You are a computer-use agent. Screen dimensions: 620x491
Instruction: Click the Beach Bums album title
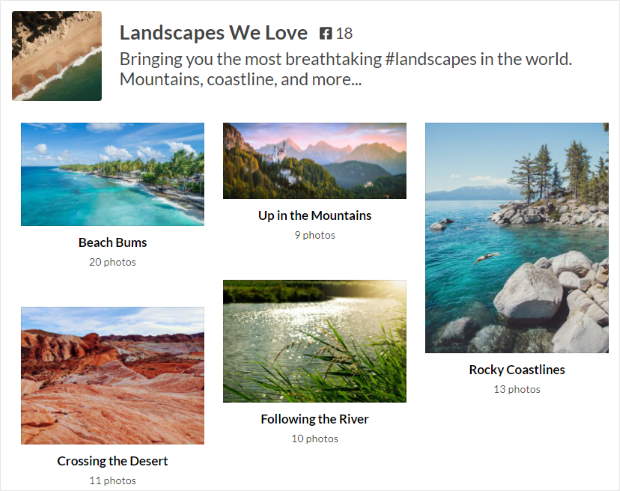pos(112,242)
